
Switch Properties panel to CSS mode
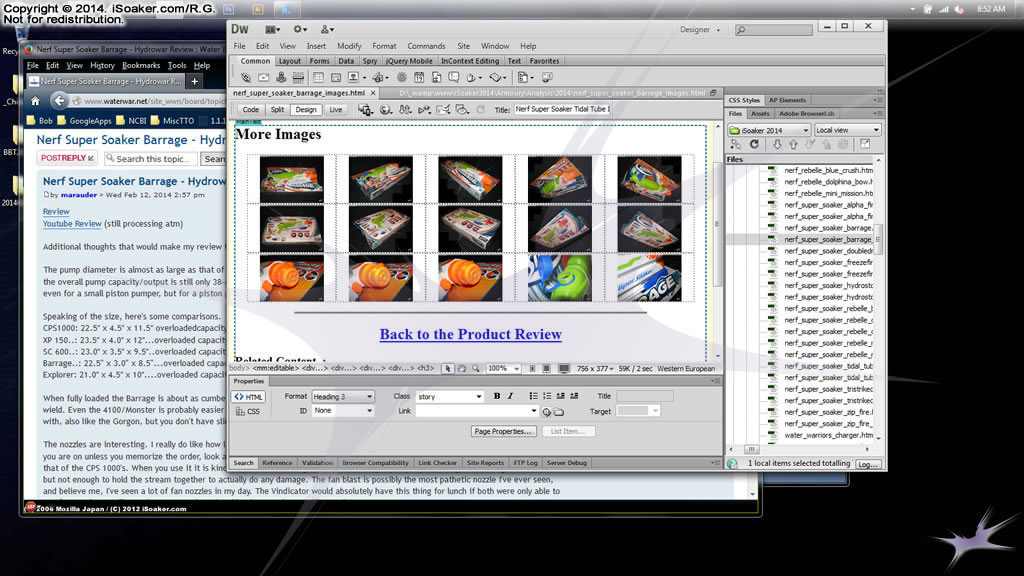point(248,411)
